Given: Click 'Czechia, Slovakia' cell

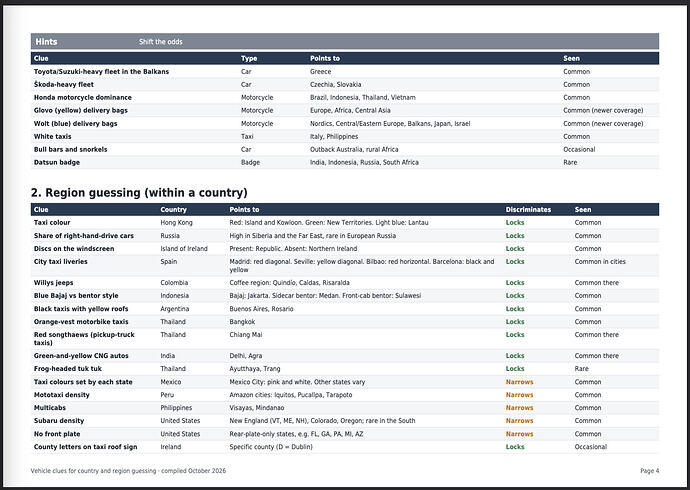Looking at the screenshot, I should click(x=335, y=84).
